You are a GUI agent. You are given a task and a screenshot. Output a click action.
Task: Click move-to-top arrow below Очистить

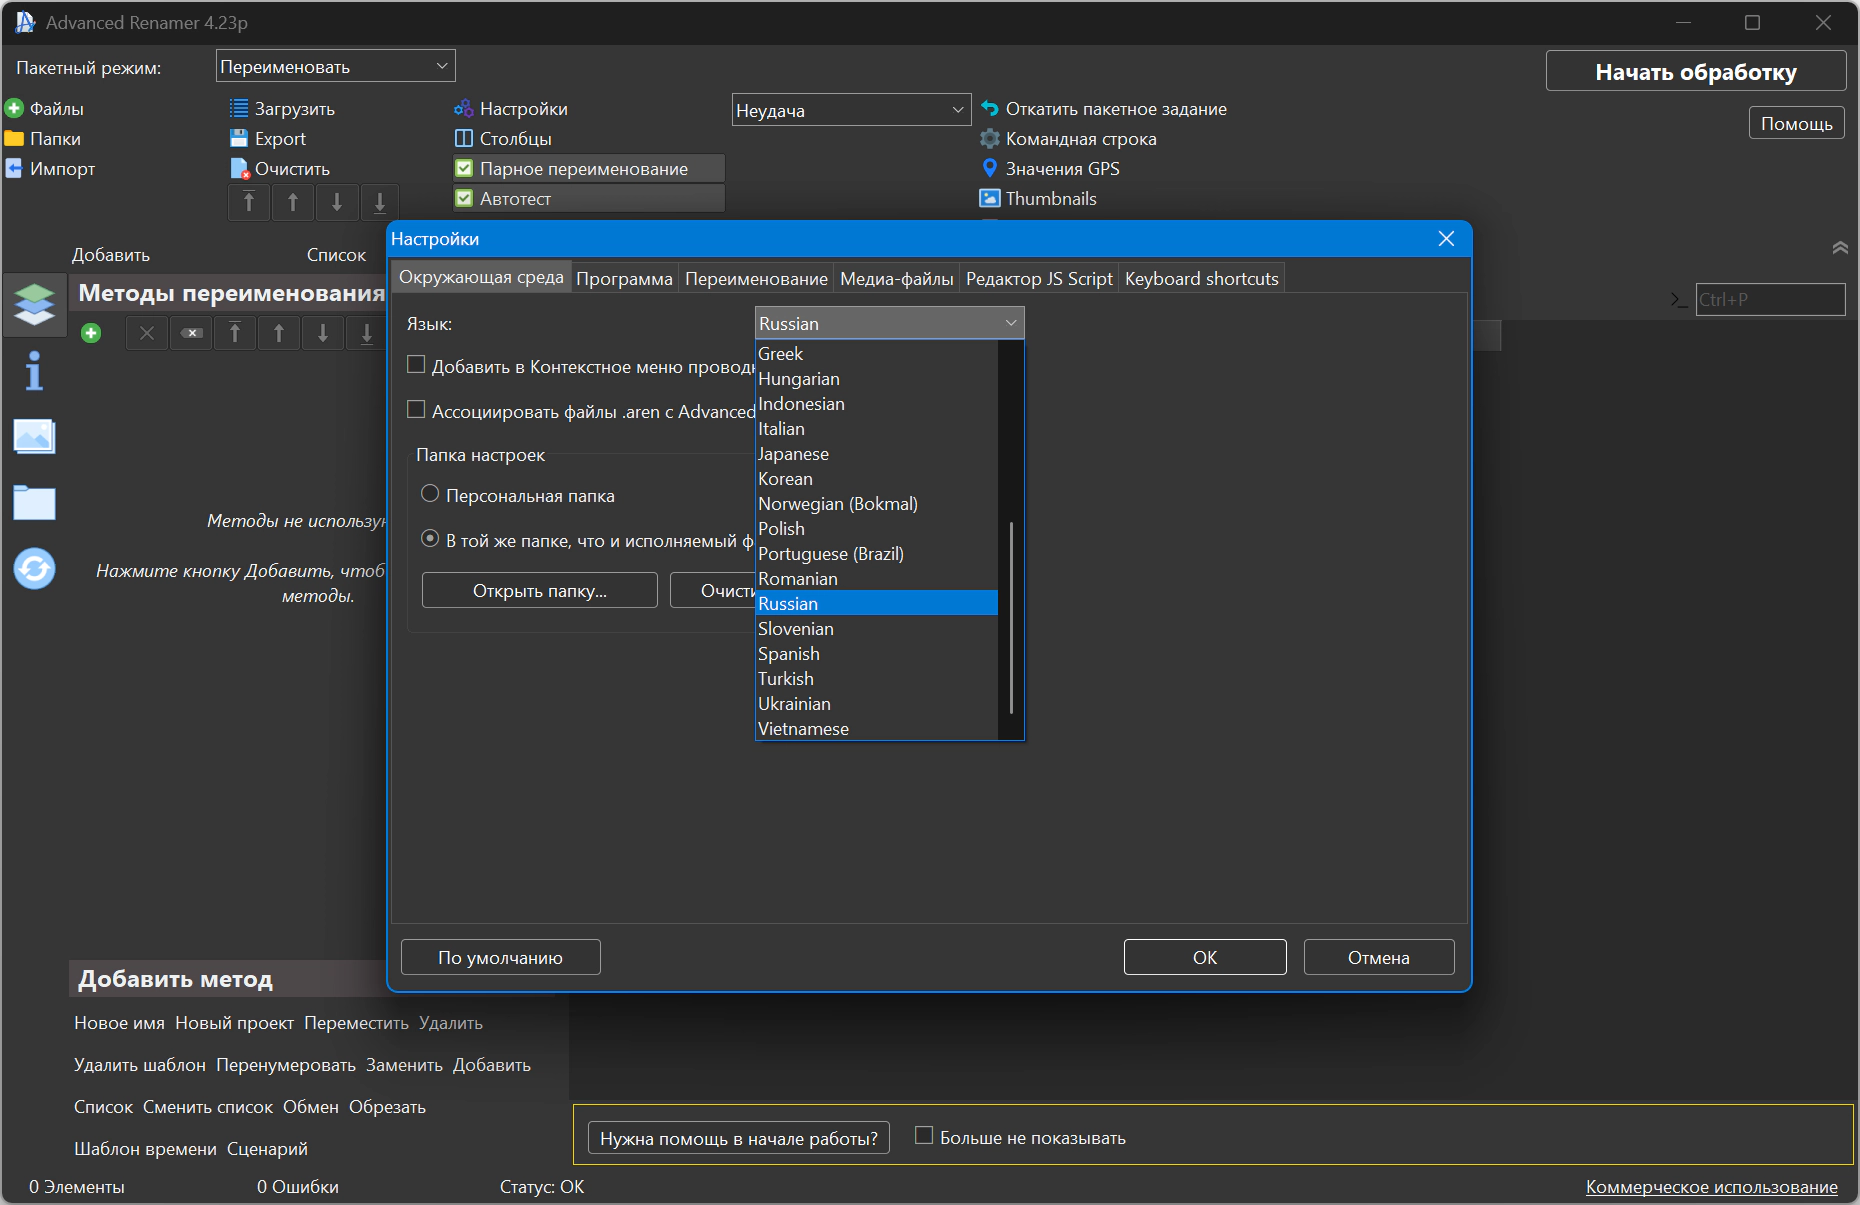pyautogui.click(x=249, y=202)
